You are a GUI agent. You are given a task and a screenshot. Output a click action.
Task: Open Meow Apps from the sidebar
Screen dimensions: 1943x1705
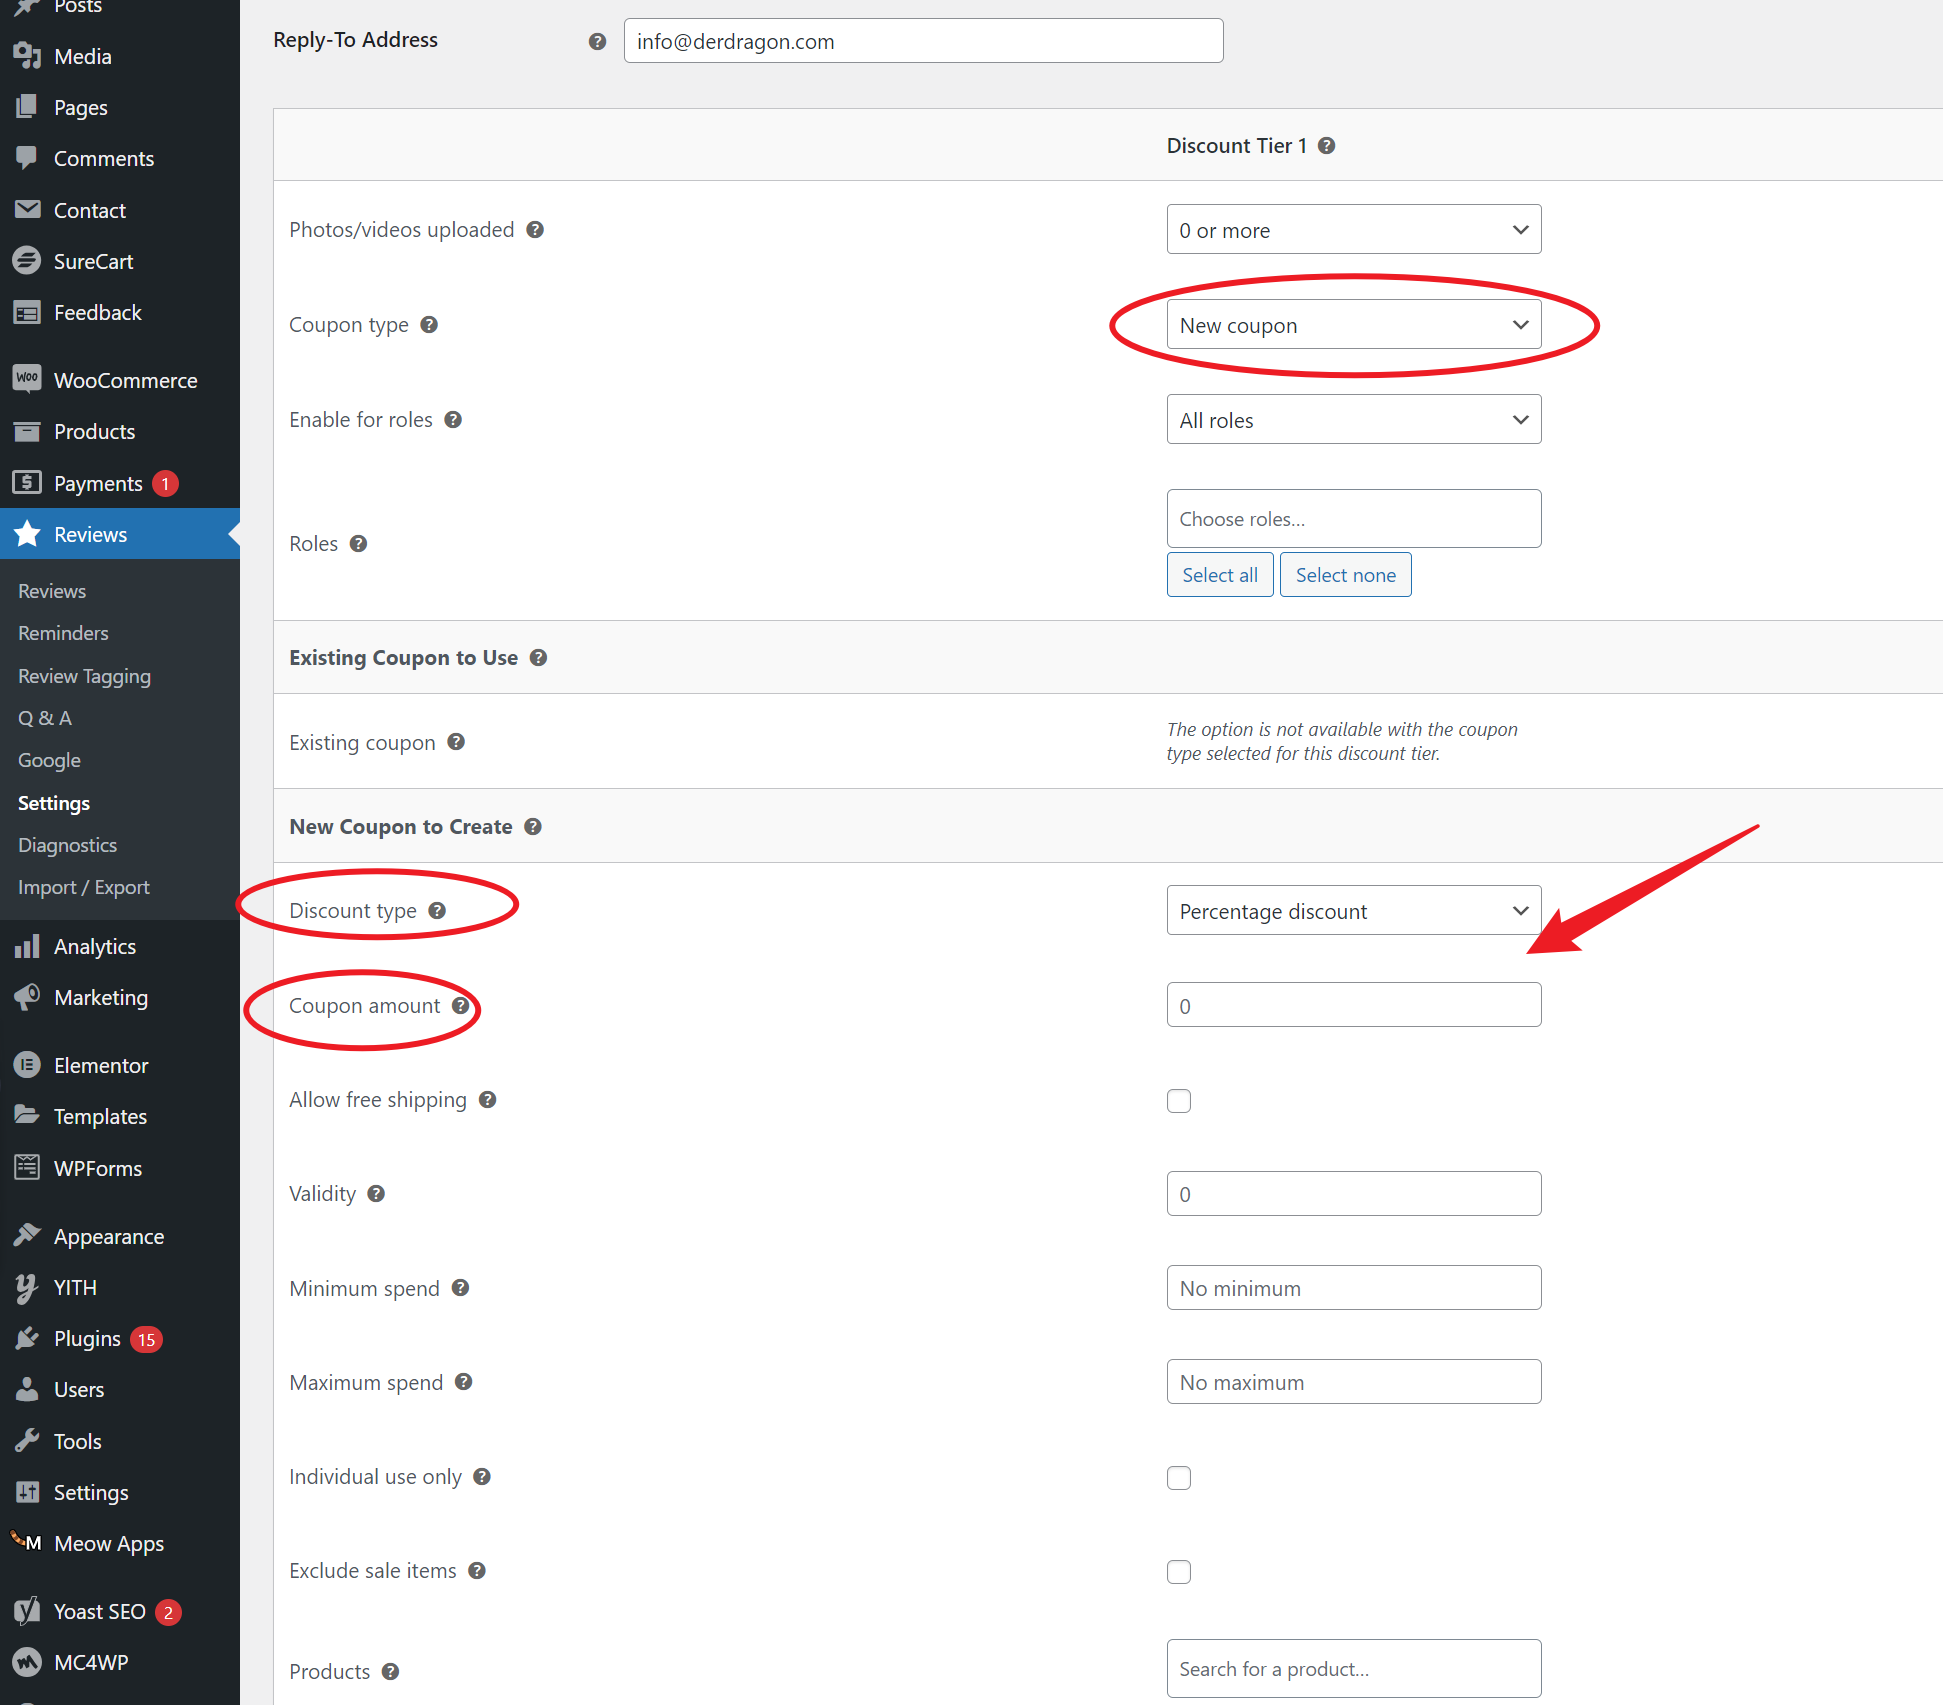(108, 1543)
